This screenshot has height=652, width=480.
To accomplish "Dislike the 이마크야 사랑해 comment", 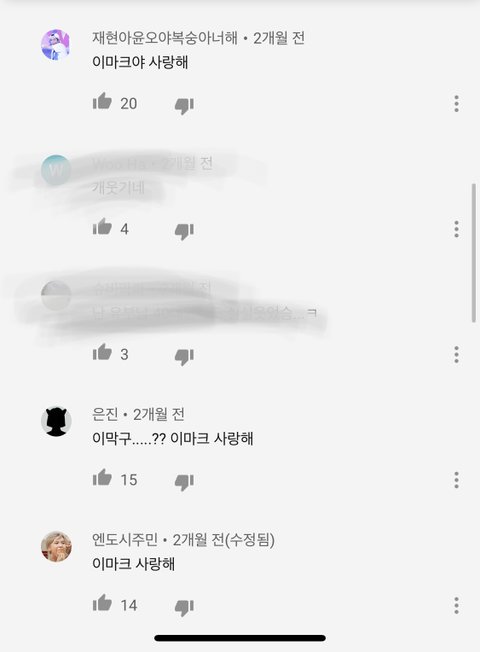I will [184, 106].
